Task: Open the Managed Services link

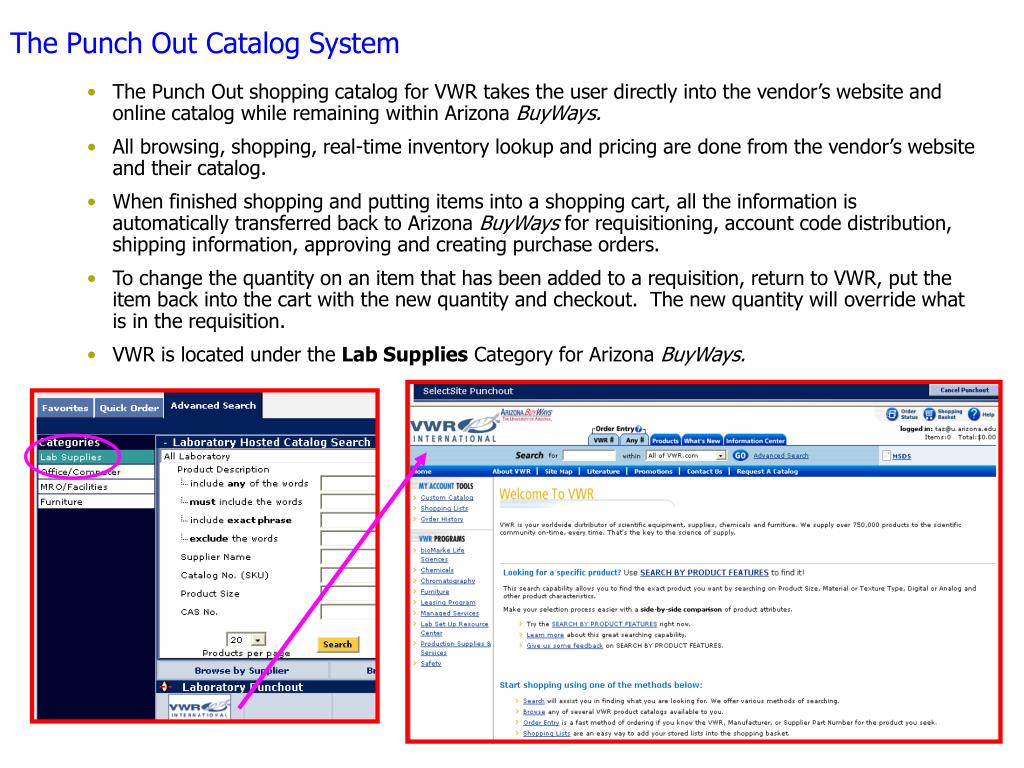Action: pos(449,613)
